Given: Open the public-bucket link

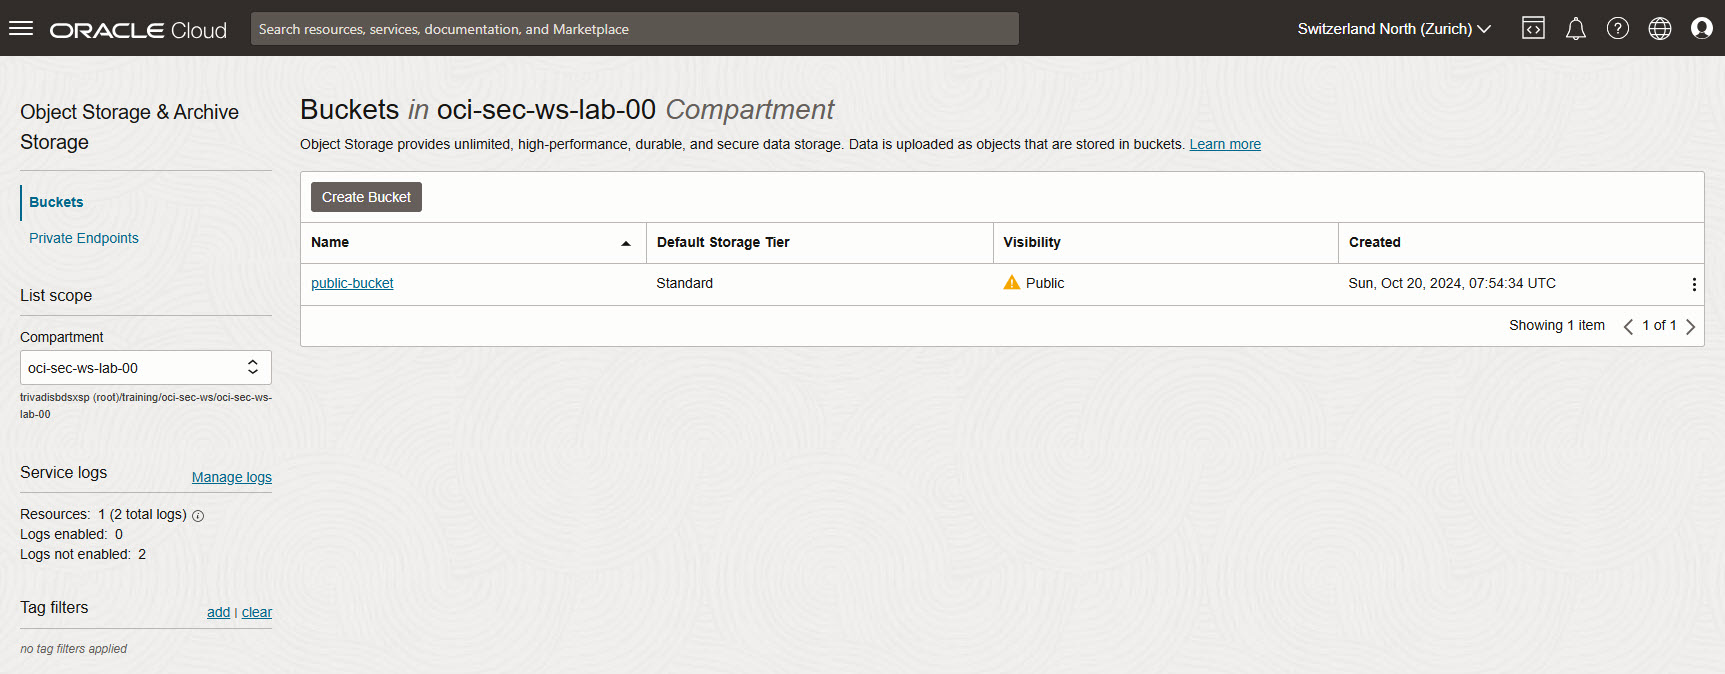Looking at the screenshot, I should click(x=352, y=283).
